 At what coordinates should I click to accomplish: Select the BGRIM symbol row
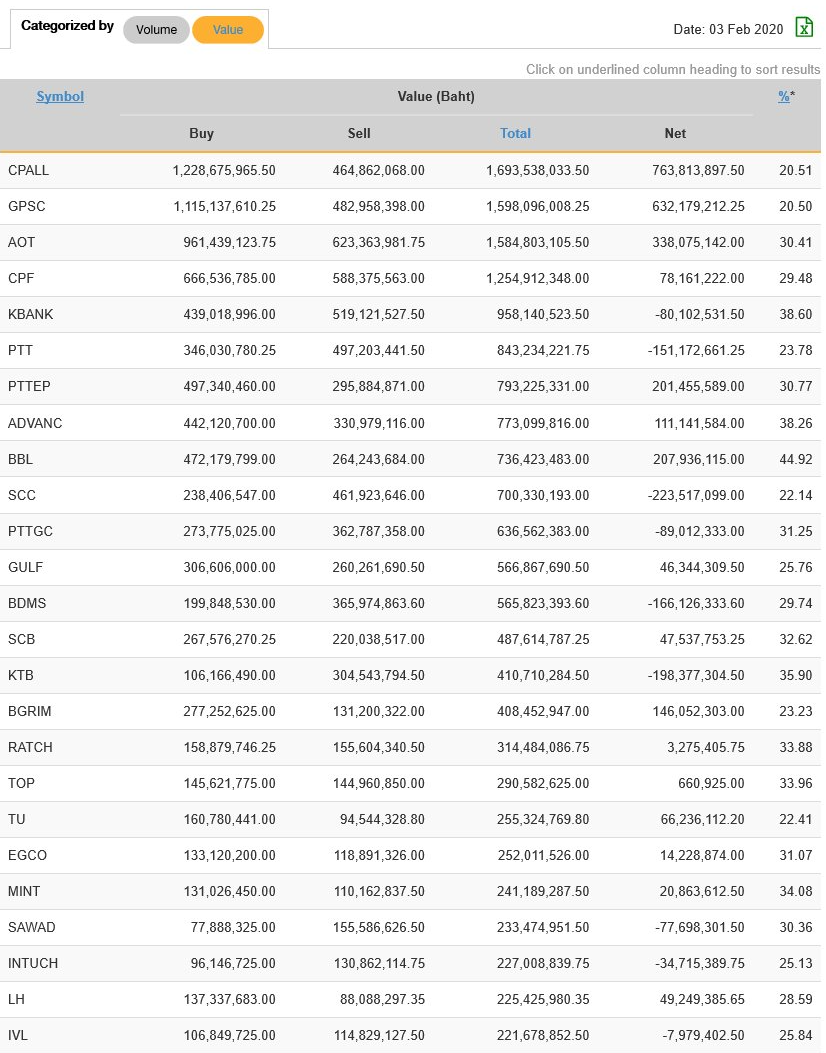coord(30,711)
